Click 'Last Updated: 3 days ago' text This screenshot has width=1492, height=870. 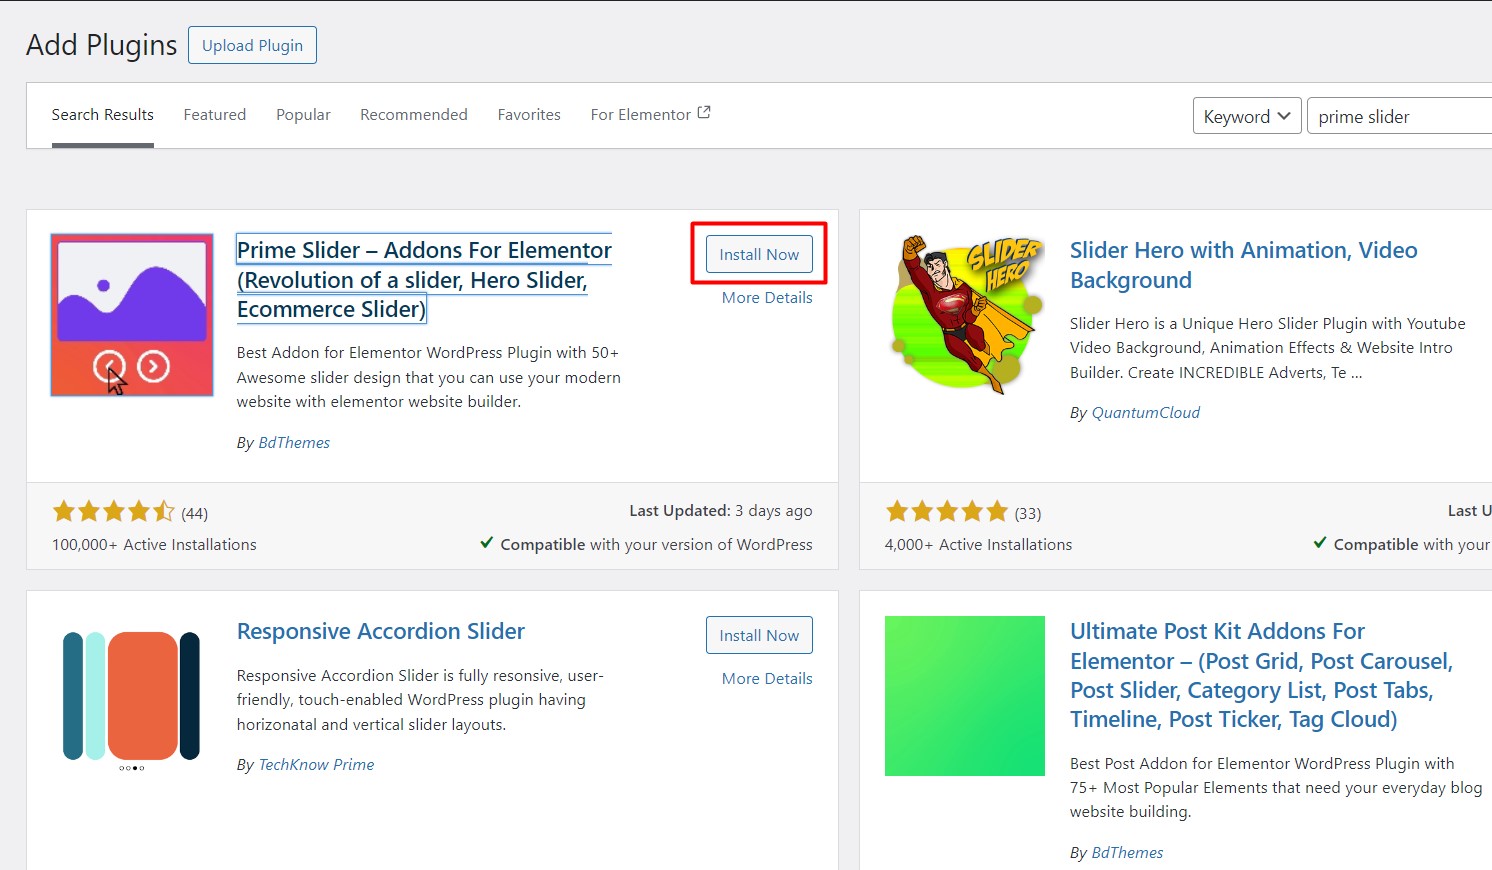pos(720,510)
